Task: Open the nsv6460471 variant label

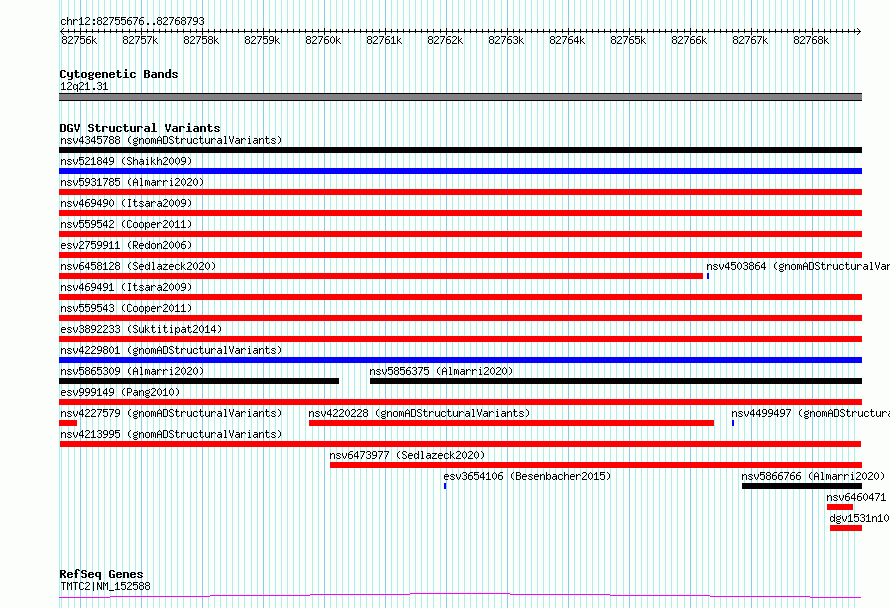Action: point(856,497)
